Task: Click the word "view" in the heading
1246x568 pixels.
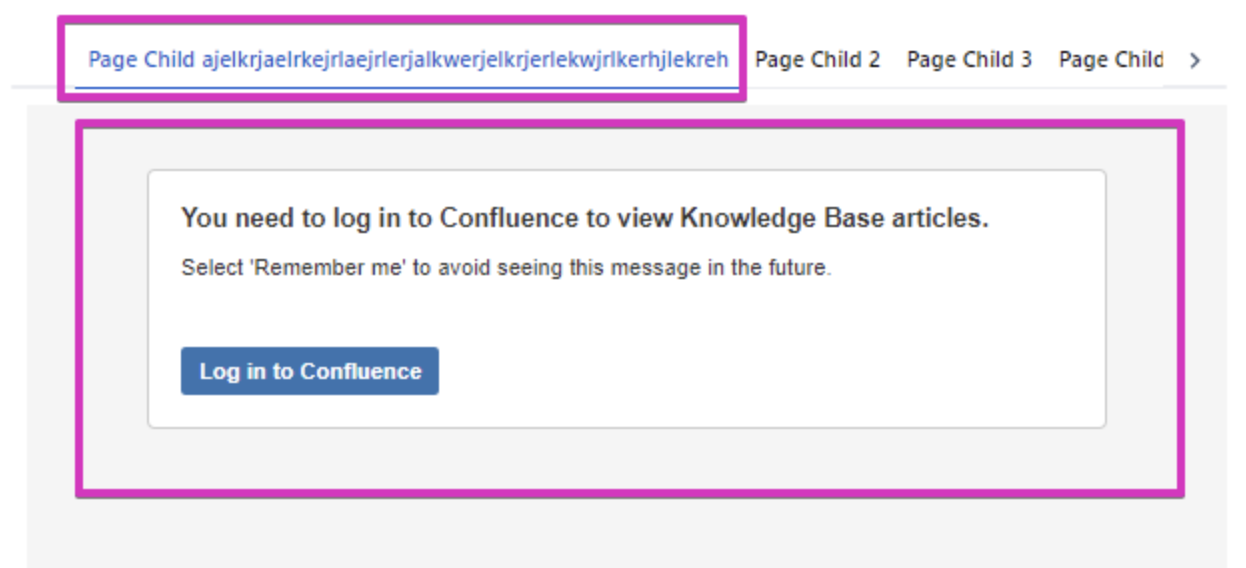Action: pos(645,219)
